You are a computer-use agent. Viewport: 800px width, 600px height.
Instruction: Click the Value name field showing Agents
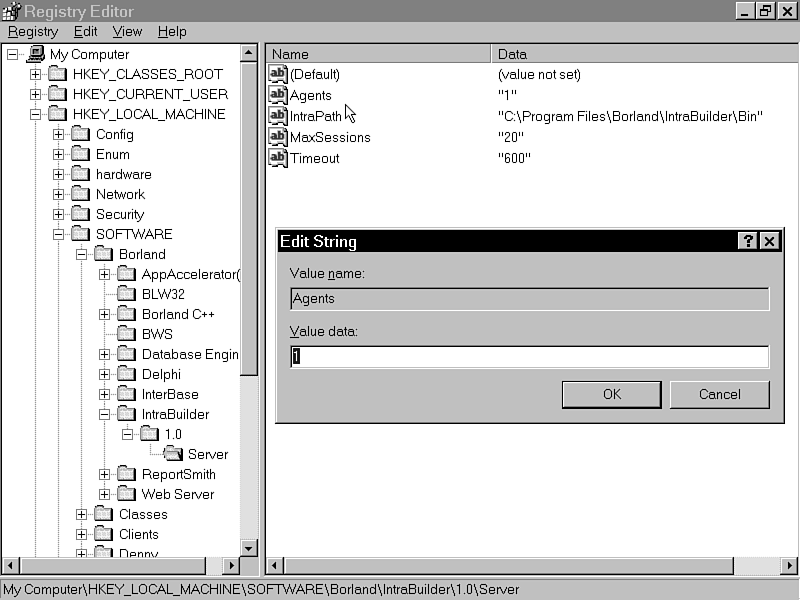click(x=530, y=299)
